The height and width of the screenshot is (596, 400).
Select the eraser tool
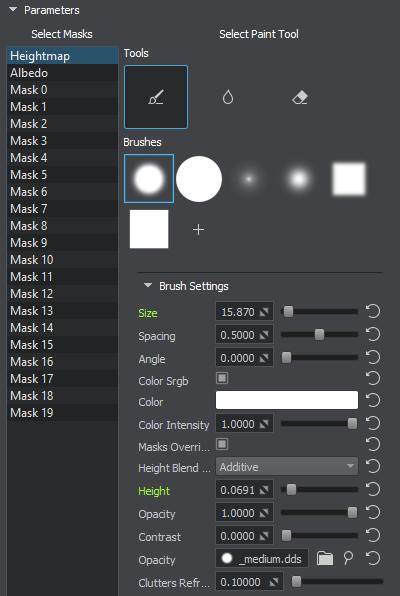tap(300, 98)
